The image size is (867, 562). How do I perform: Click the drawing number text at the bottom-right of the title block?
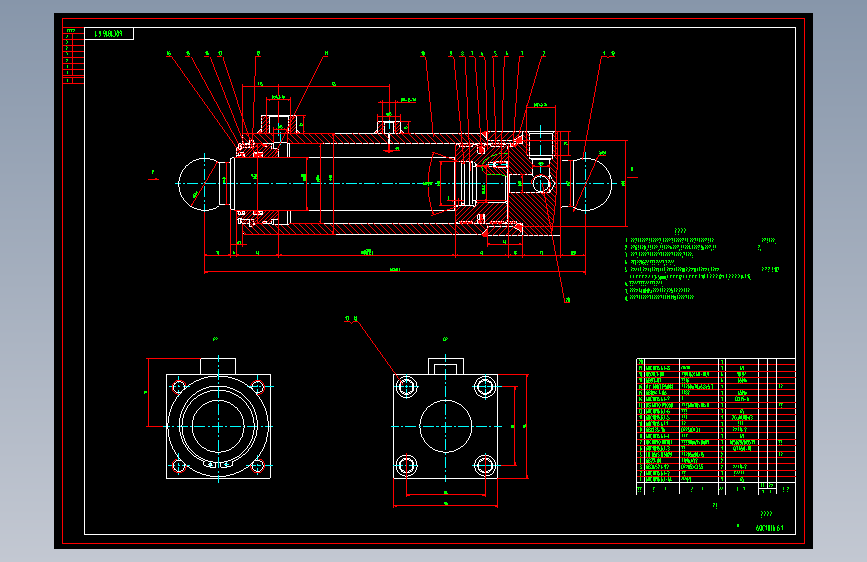pos(769,528)
